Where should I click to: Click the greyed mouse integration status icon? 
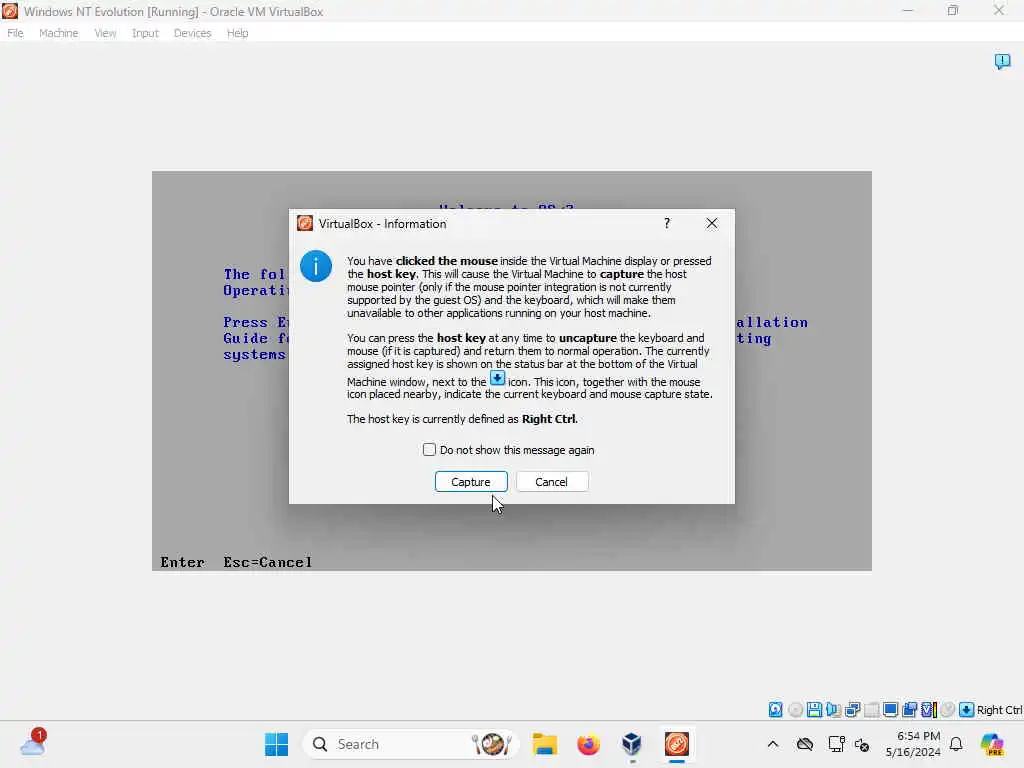coord(948,710)
